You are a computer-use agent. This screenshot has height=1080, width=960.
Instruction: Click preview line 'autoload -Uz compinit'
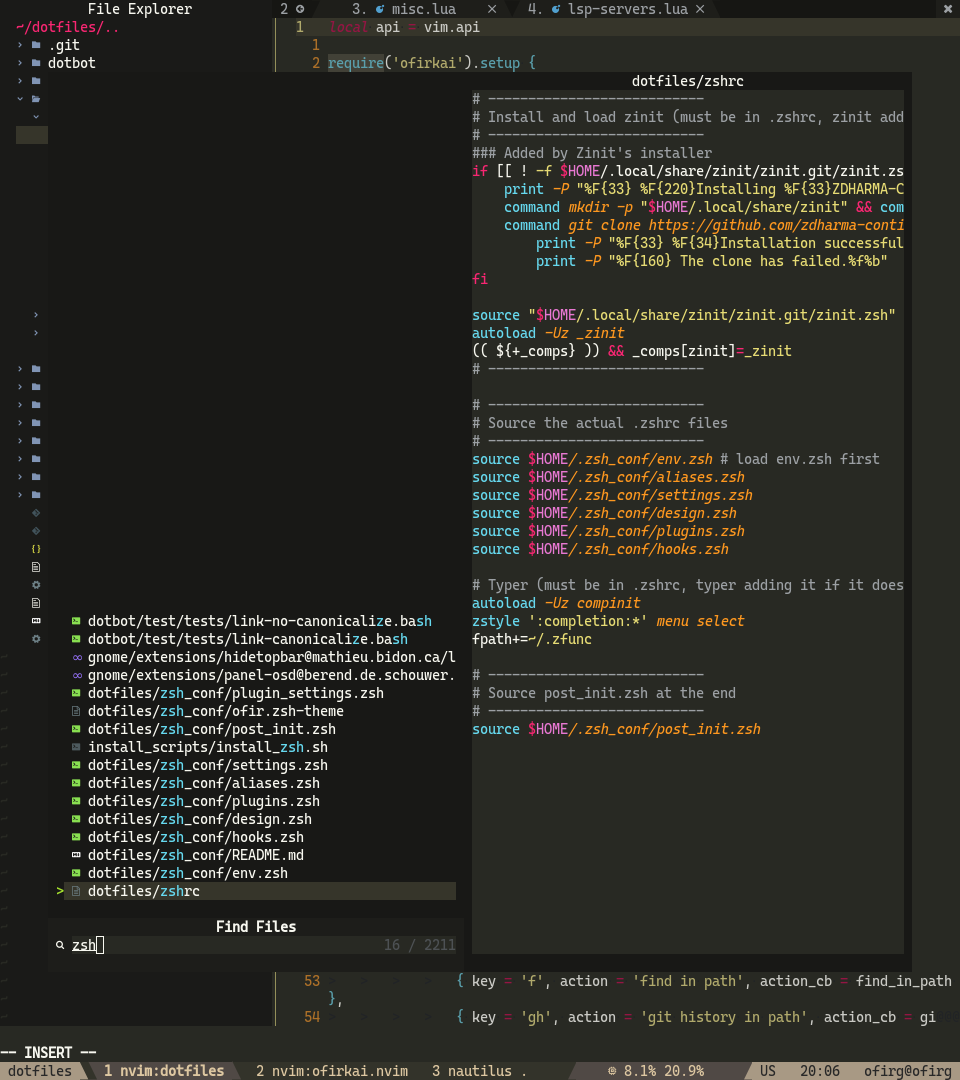(x=556, y=603)
